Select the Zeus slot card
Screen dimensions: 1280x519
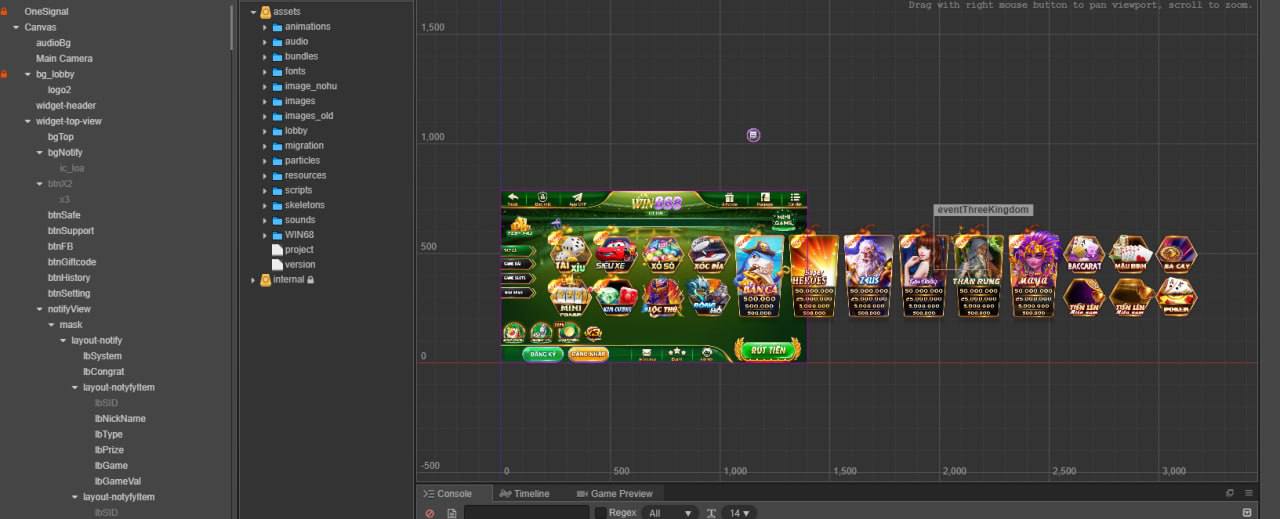tap(868, 275)
